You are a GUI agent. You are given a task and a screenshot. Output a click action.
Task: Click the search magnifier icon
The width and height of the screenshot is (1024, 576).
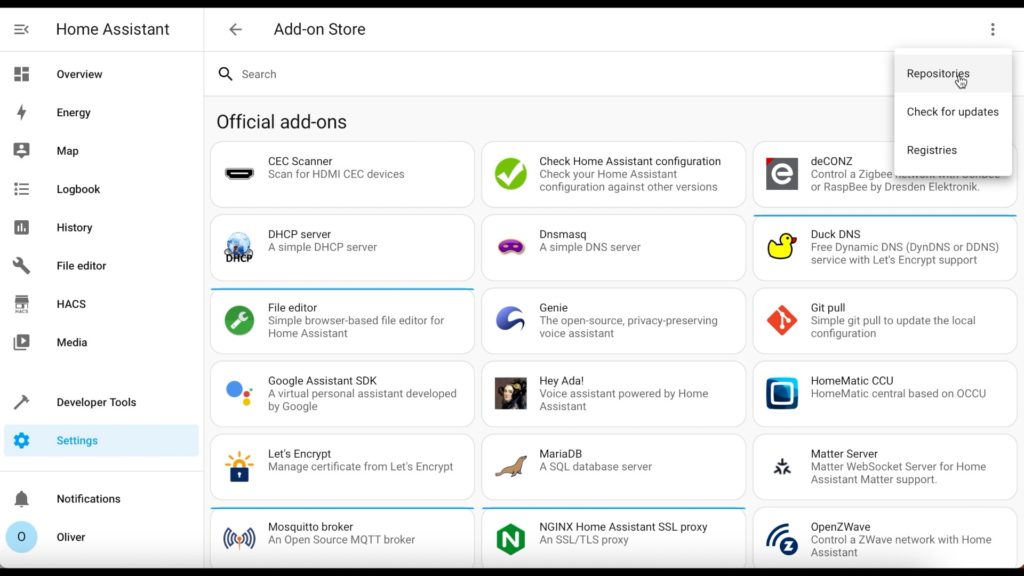coord(225,74)
